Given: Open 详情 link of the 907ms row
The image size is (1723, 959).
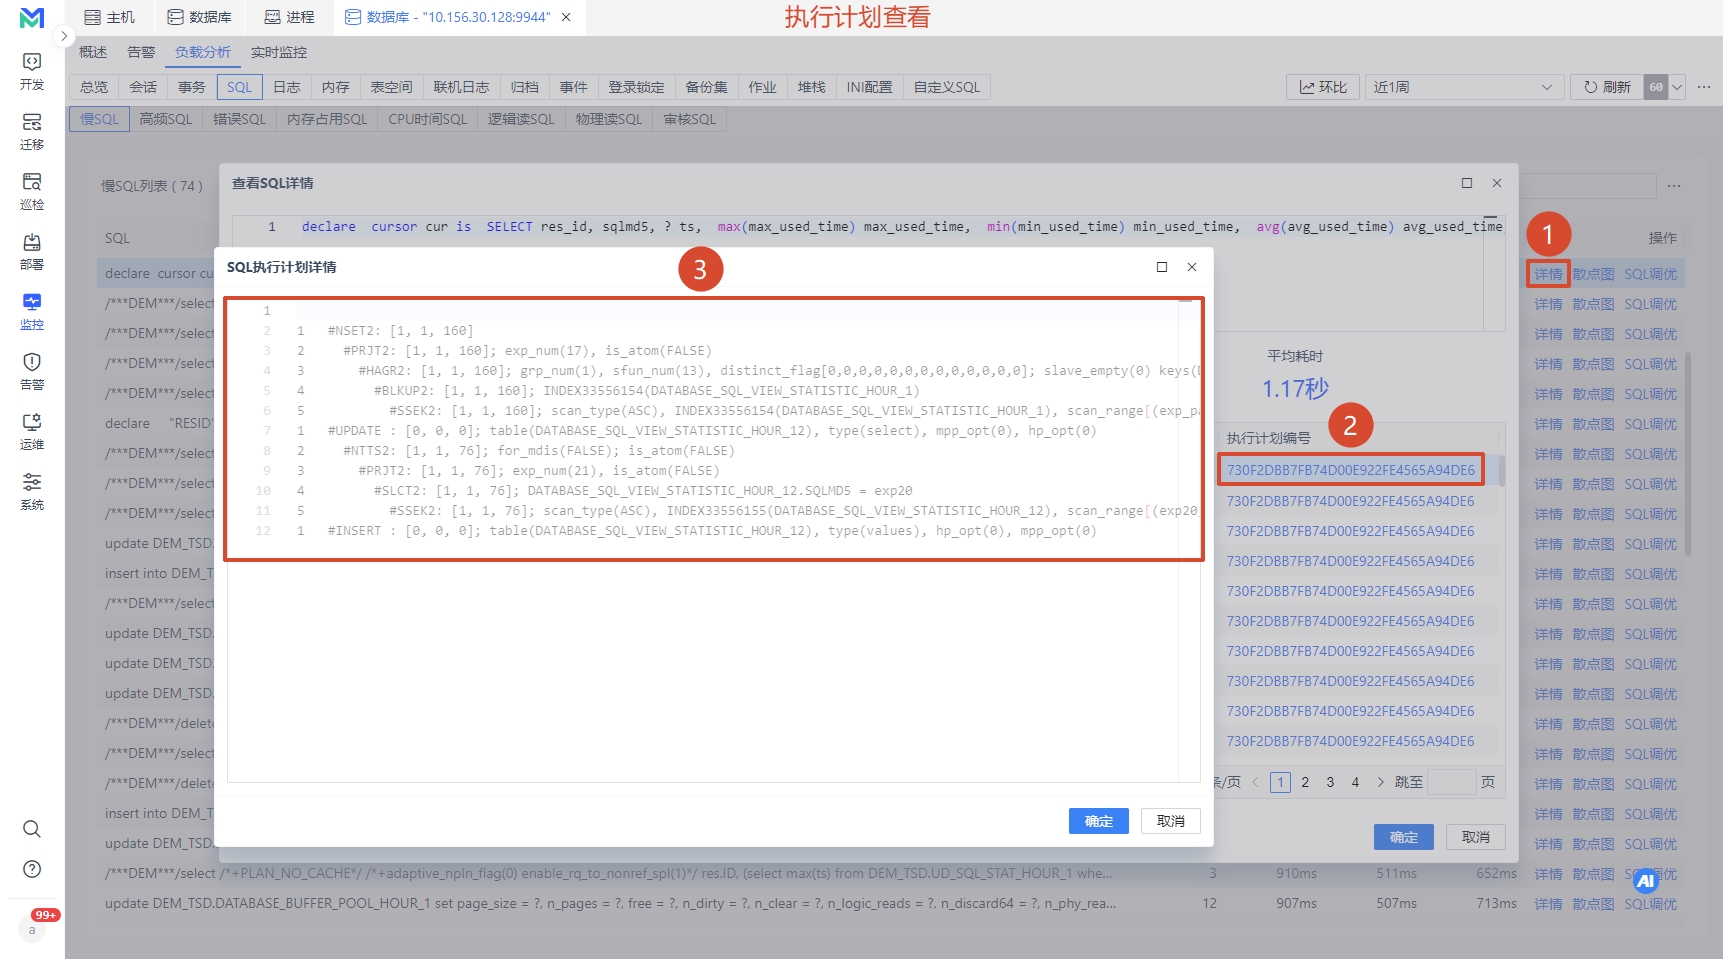Looking at the screenshot, I should click(x=1548, y=904).
